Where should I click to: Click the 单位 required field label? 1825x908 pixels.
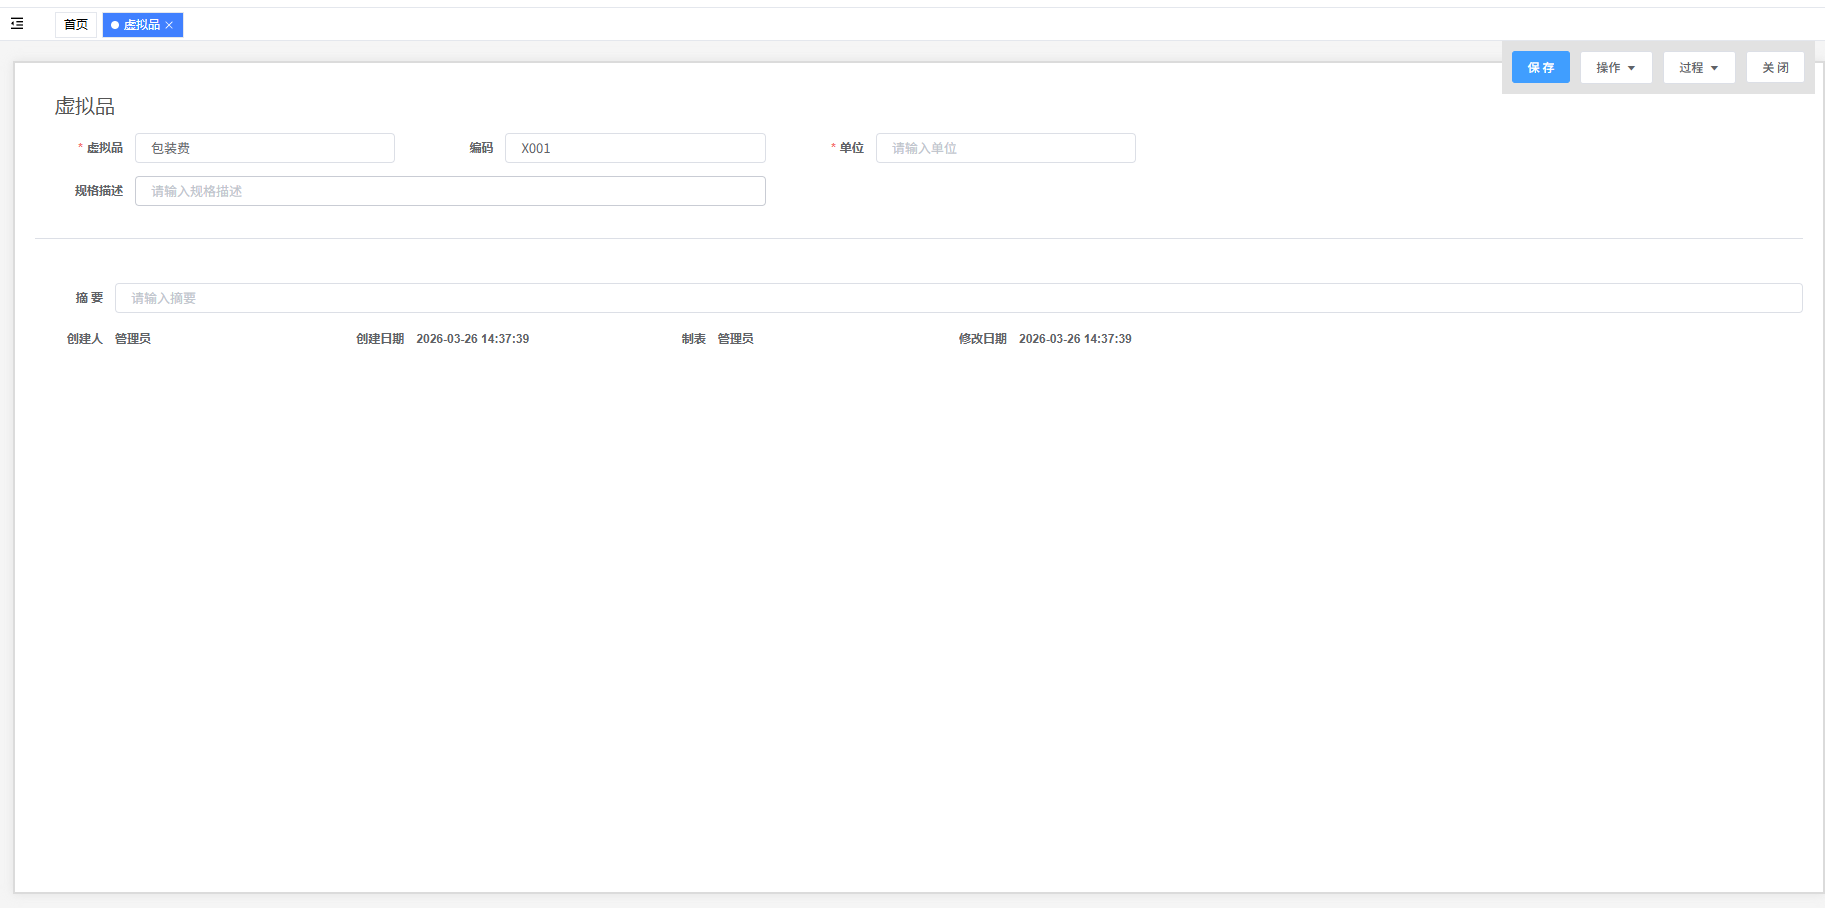point(851,148)
